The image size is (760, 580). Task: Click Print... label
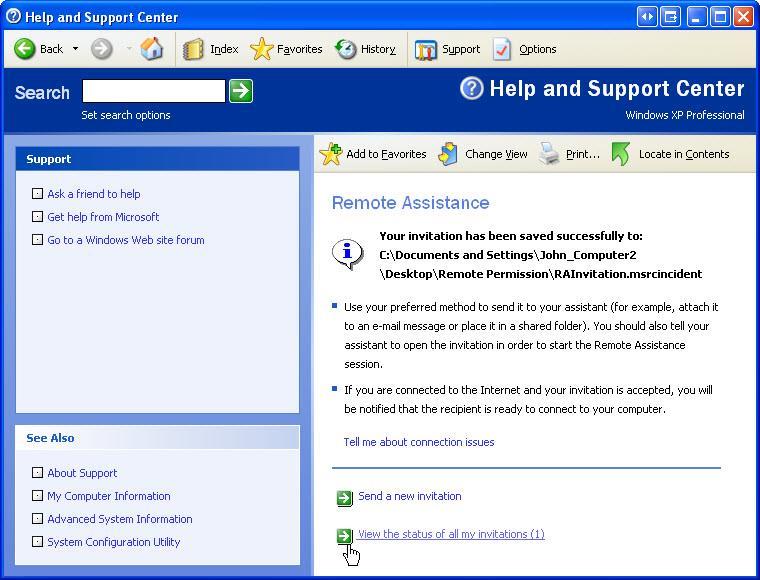tap(583, 154)
